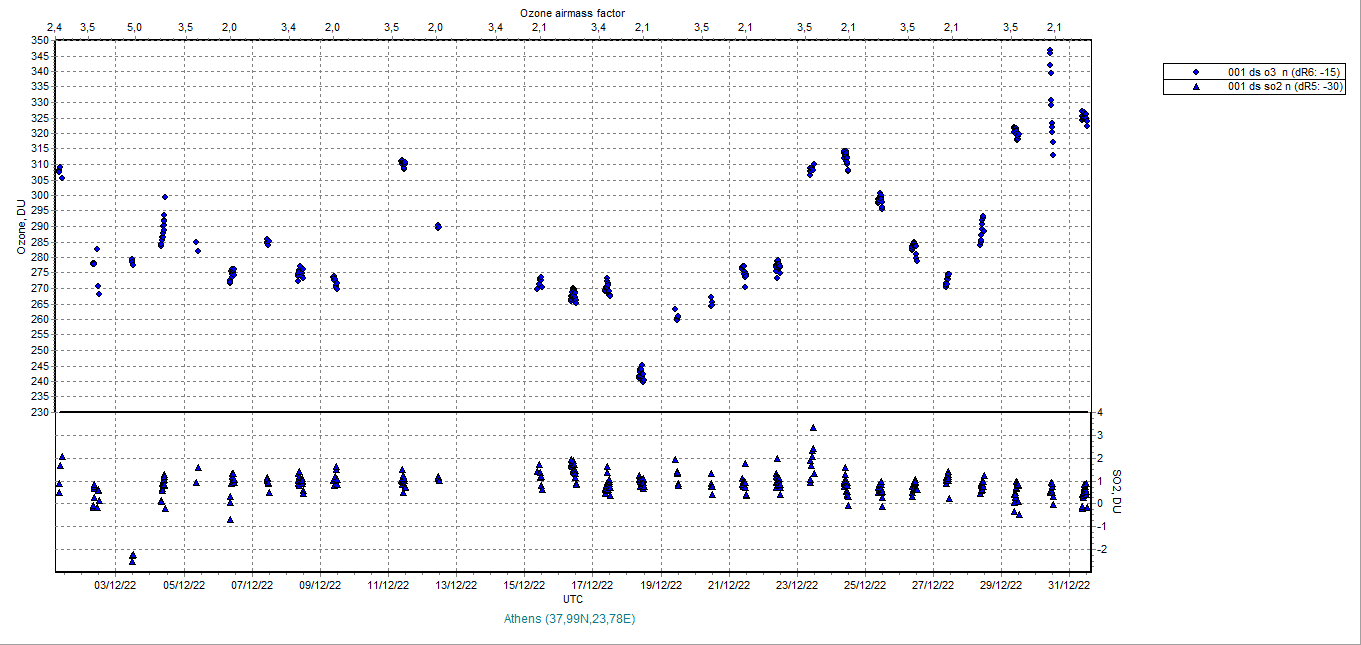Click the UTC label below the date axis

[x=573, y=599]
